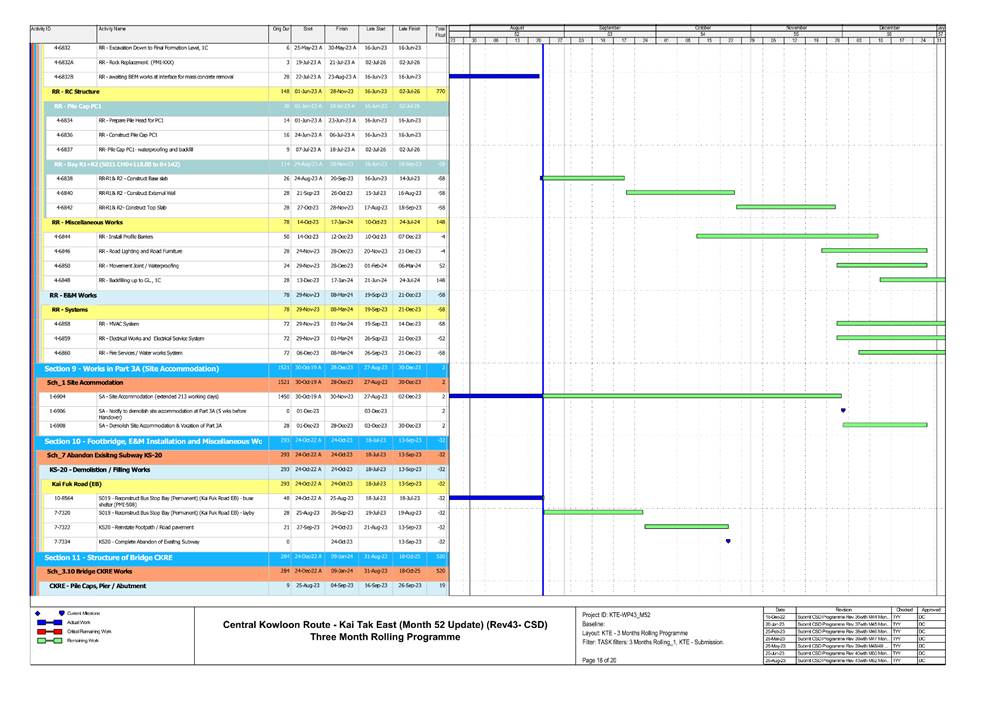
Task: Click the Orig Dur column header
Action: pyautogui.click(x=281, y=30)
